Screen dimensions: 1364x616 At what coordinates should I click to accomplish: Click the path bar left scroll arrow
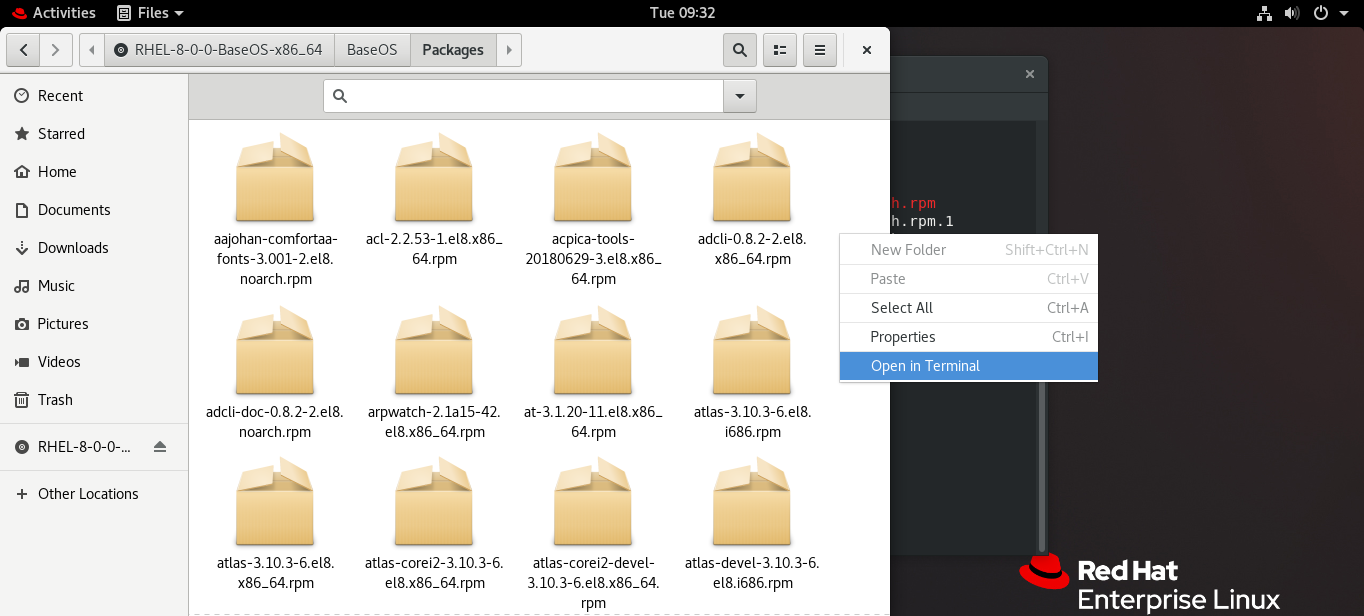click(91, 50)
